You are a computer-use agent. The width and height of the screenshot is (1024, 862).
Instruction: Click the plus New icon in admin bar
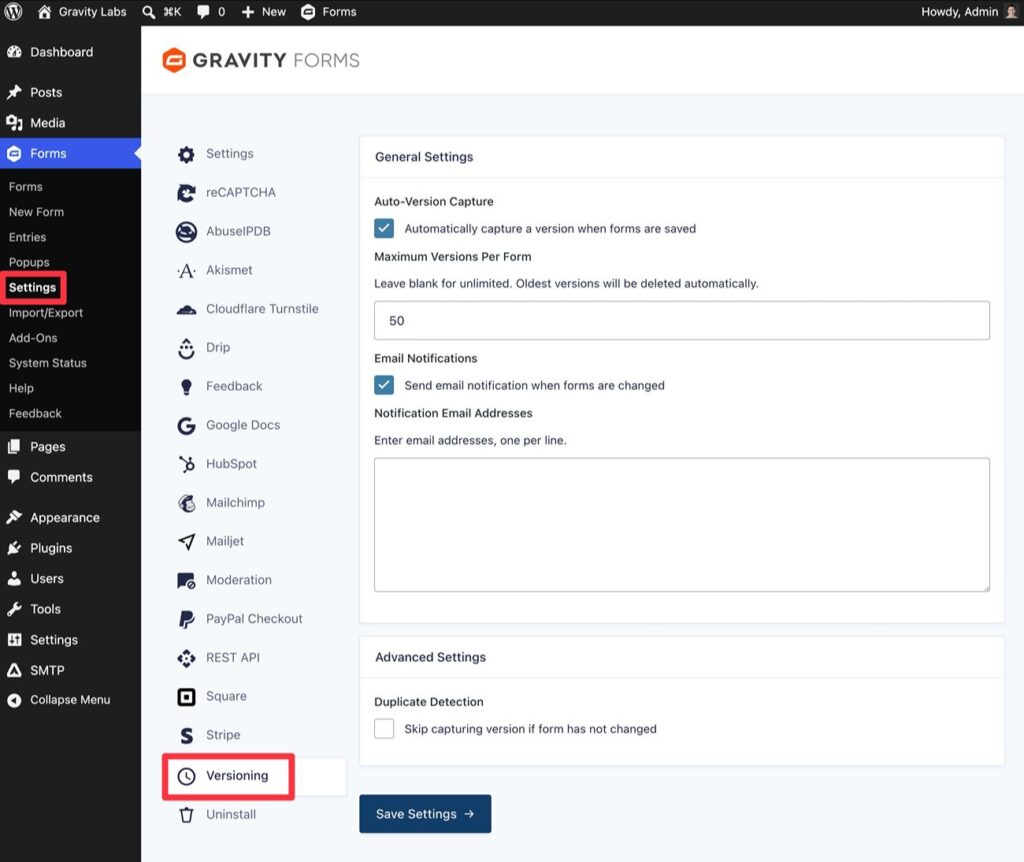[248, 12]
